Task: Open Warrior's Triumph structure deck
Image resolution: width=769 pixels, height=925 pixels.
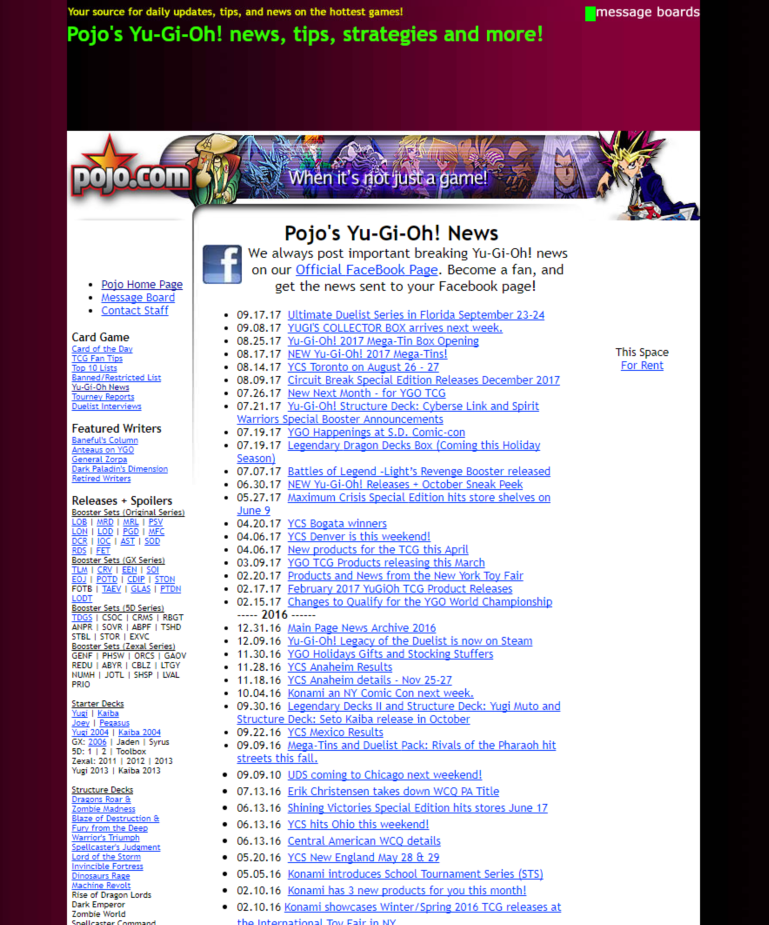Action: pos(106,837)
